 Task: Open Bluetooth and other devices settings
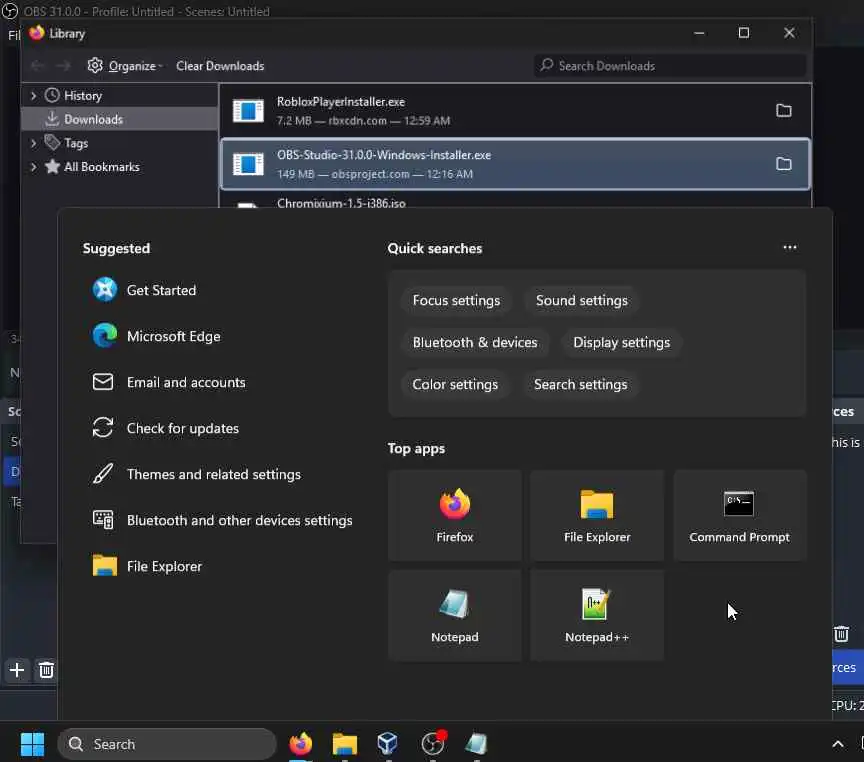[x=223, y=520]
